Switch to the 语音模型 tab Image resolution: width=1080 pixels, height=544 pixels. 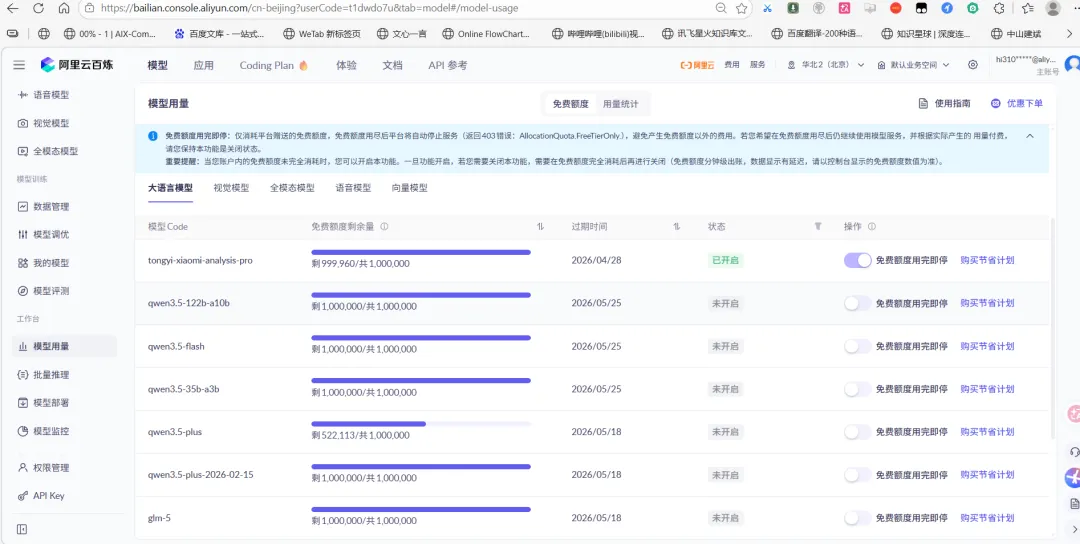[353, 188]
